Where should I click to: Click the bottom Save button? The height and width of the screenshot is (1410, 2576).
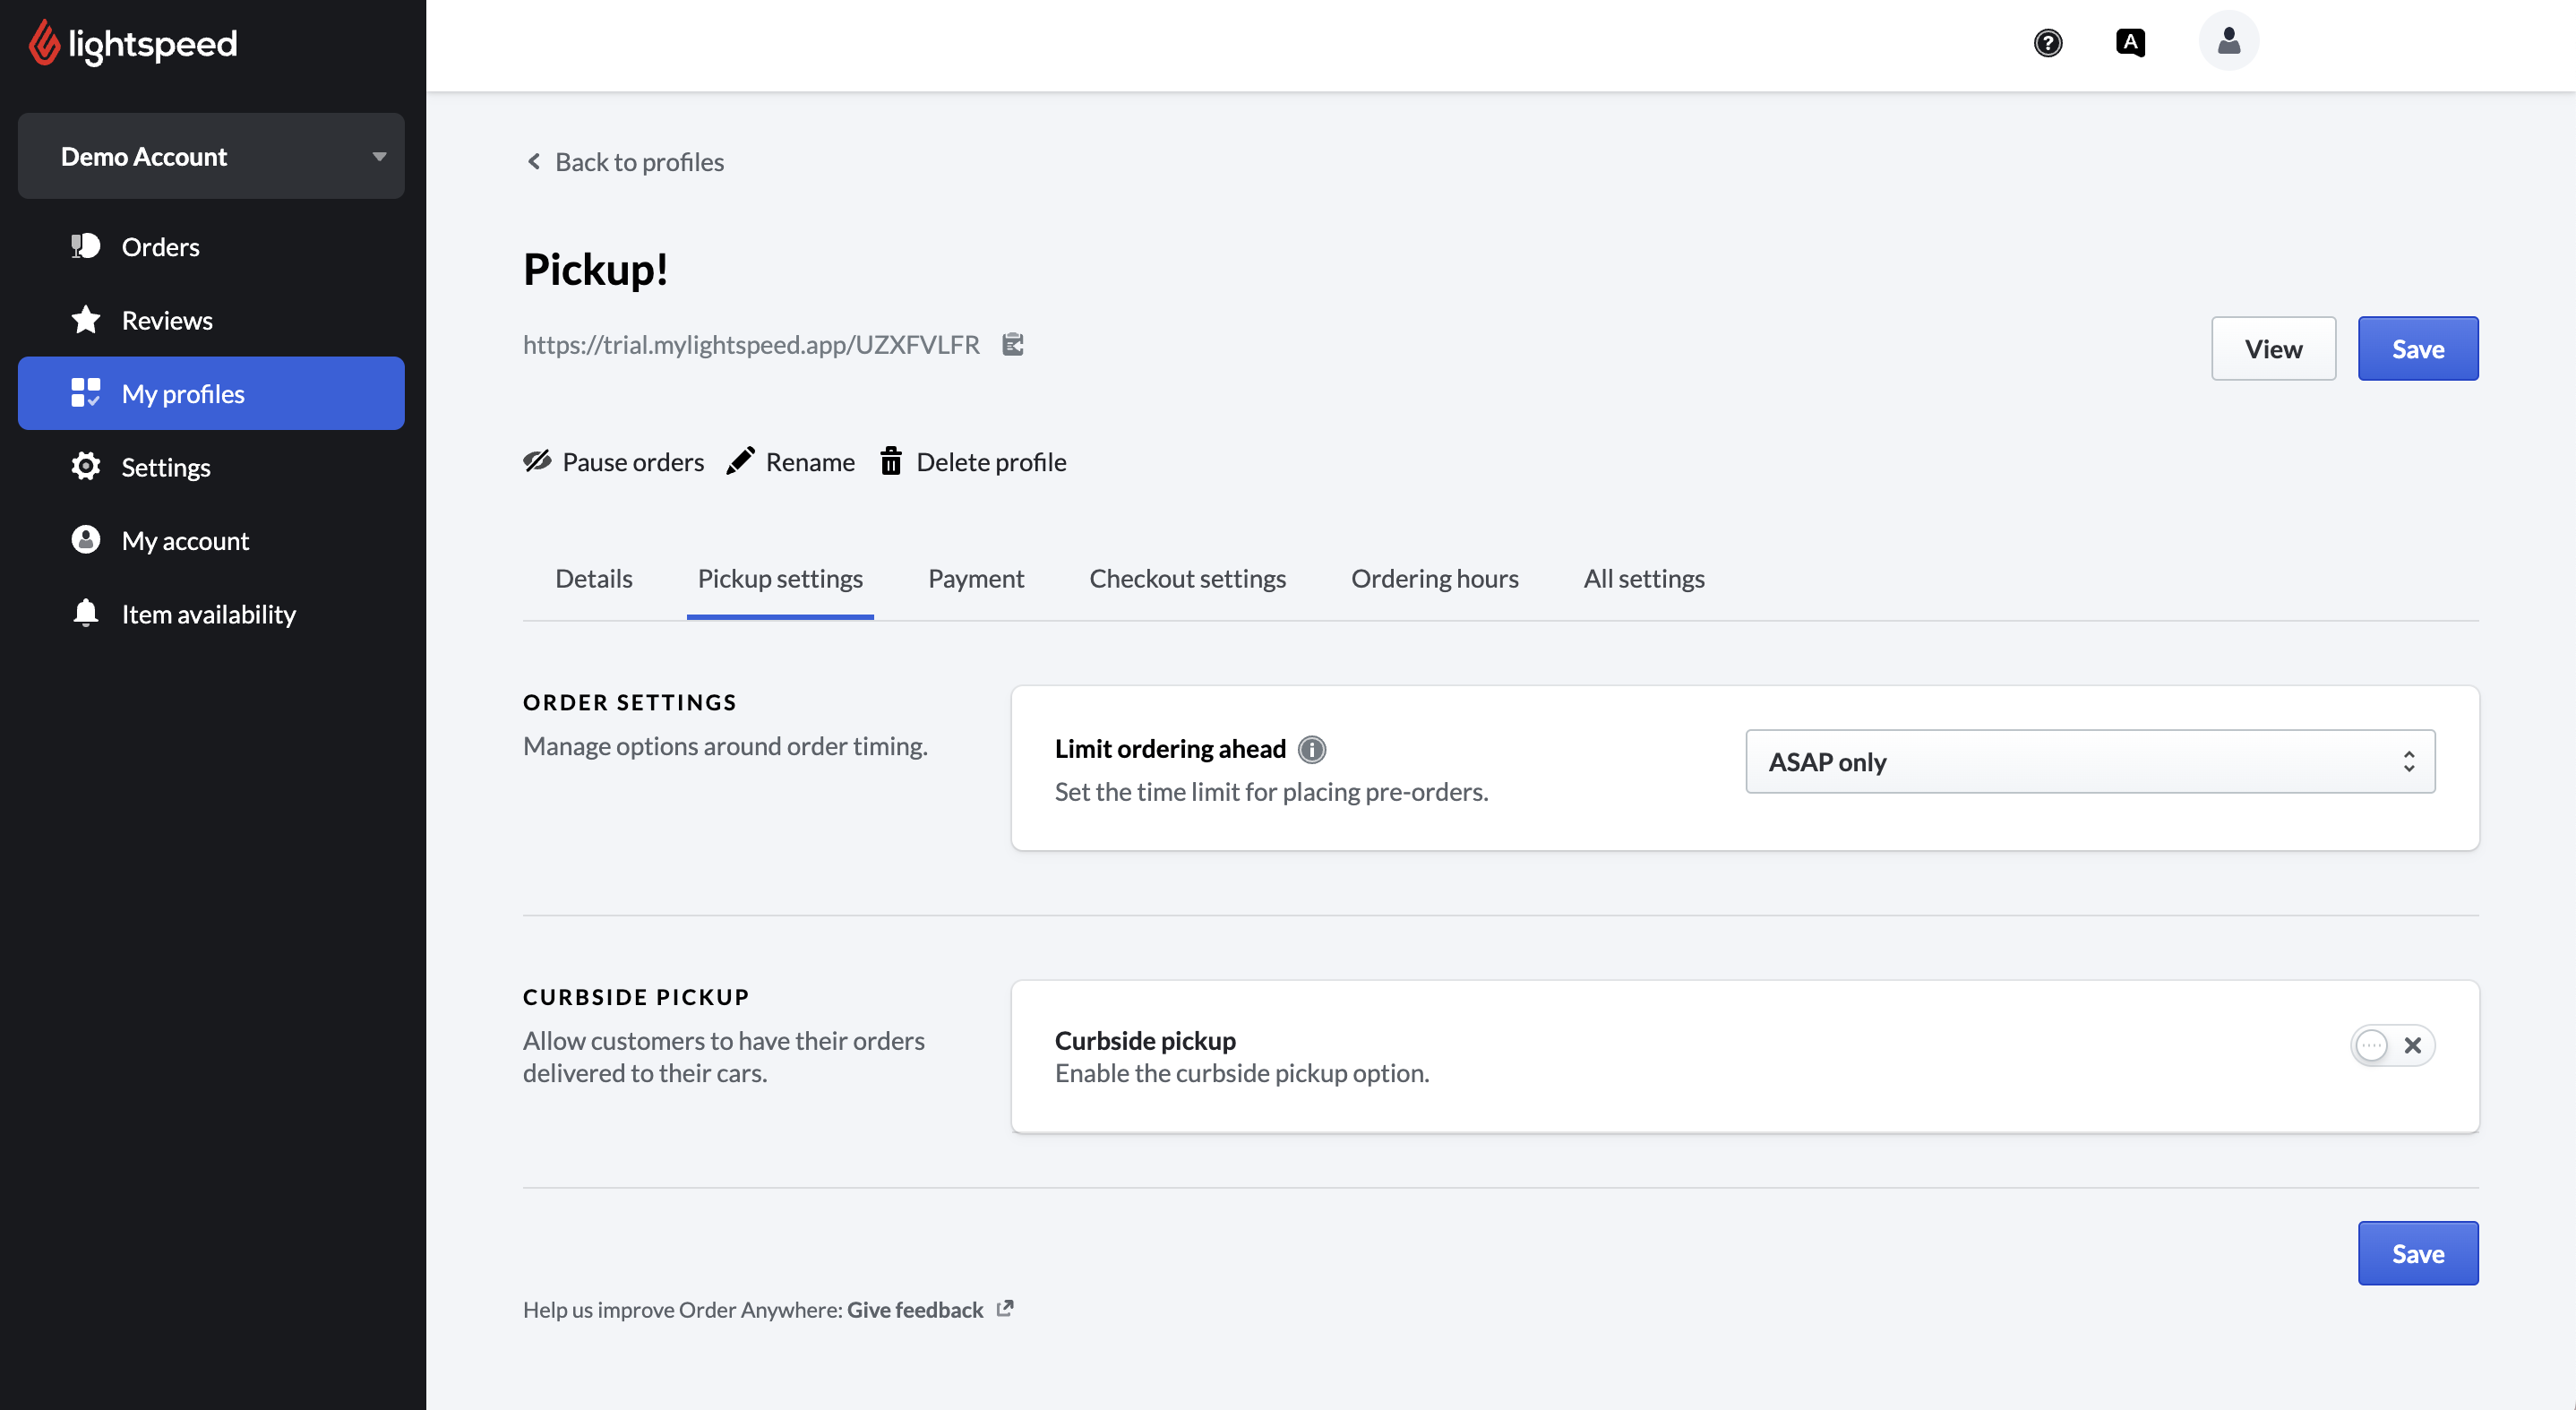coord(2417,1253)
